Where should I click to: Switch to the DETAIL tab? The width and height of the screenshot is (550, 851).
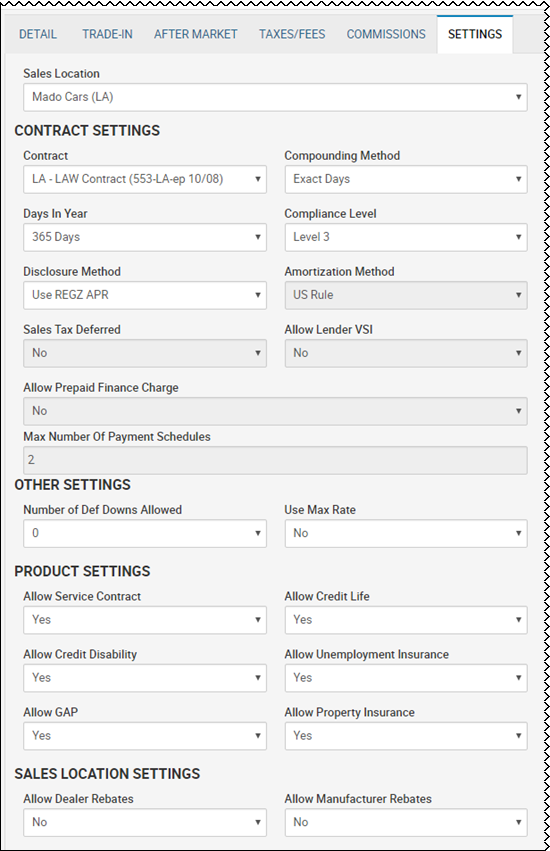click(37, 34)
